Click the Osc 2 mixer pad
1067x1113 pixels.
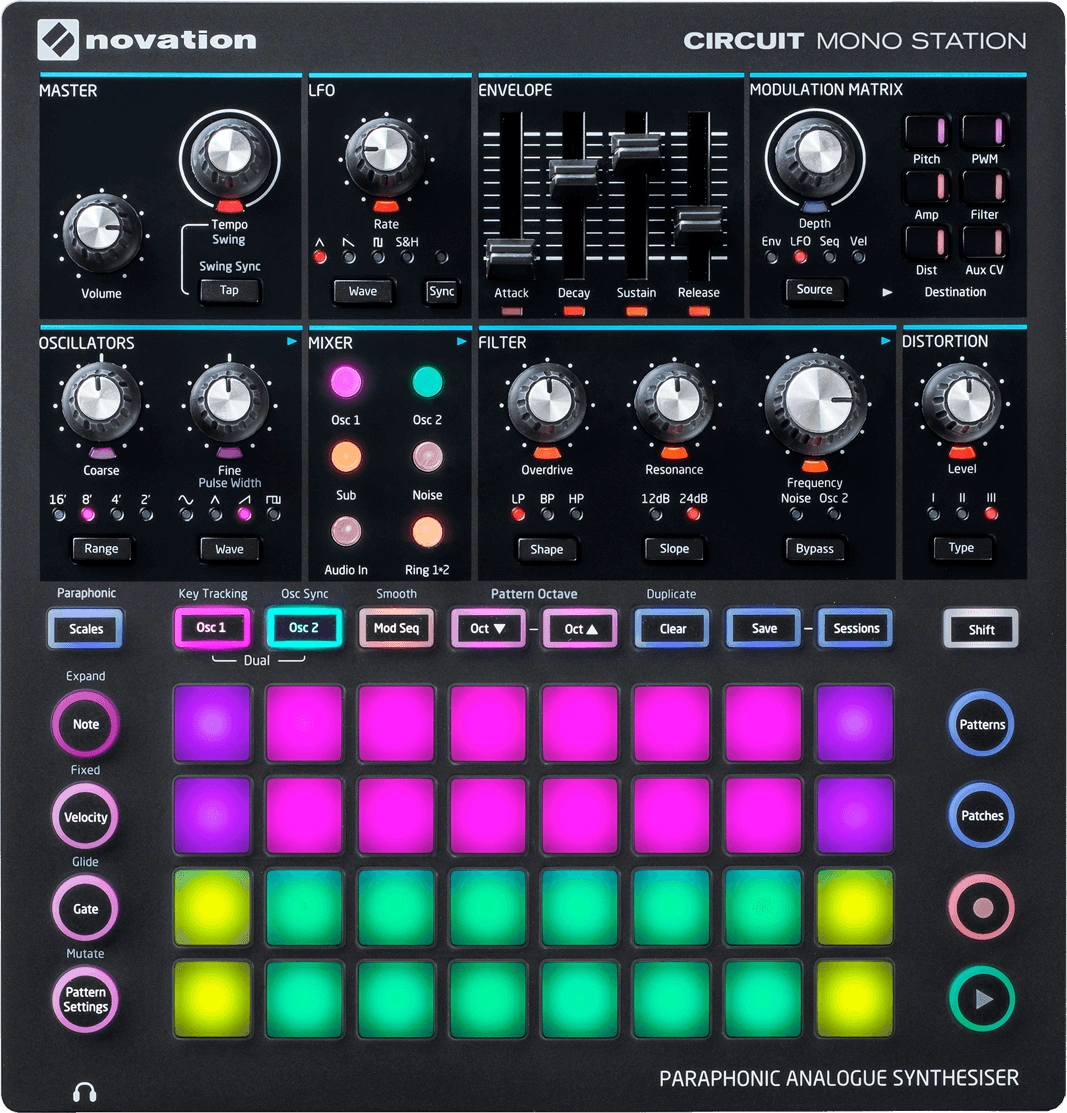click(427, 382)
